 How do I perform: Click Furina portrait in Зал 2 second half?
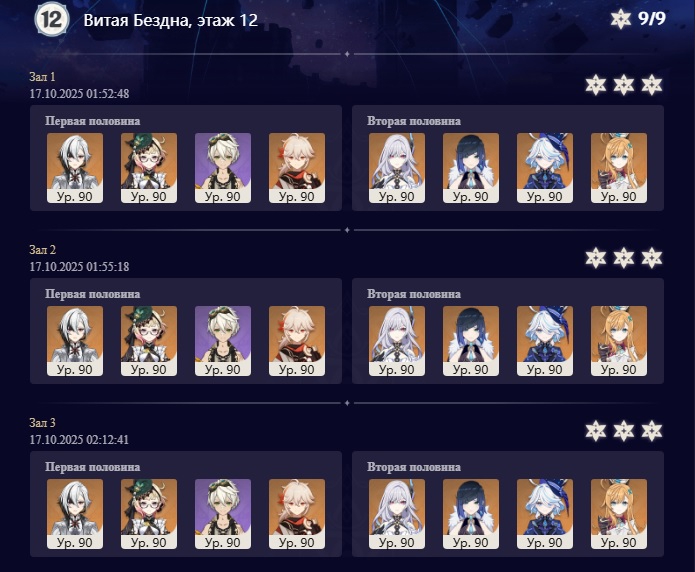pos(545,341)
